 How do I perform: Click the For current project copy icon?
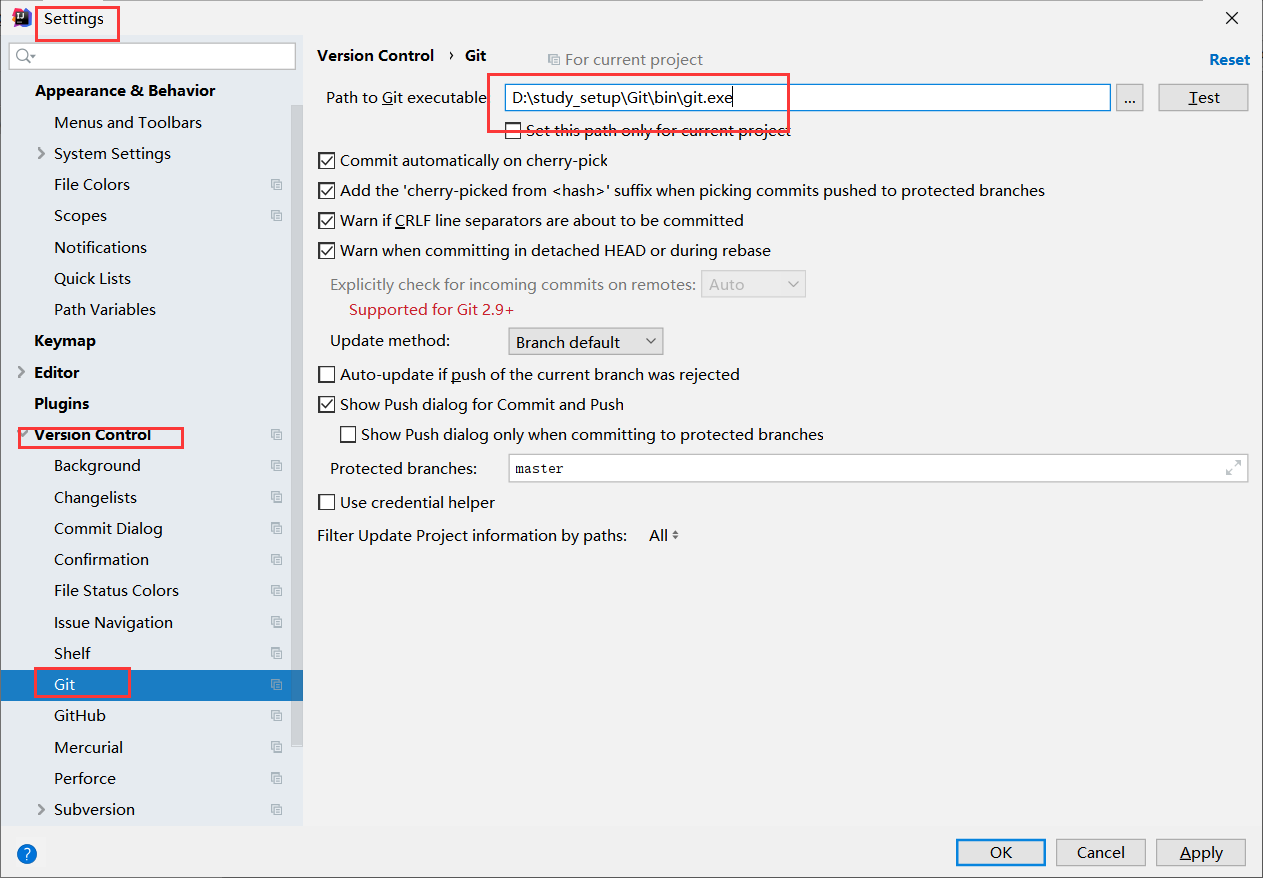(x=553, y=60)
